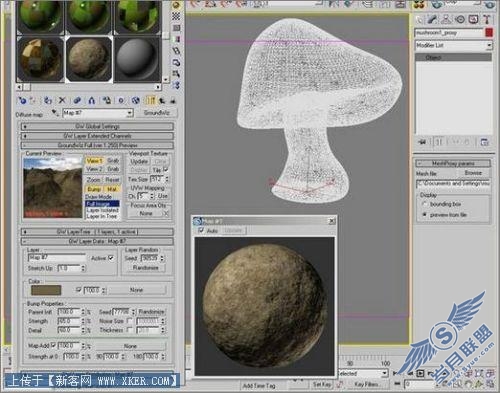Click Tex Size spinner arrows
The image size is (500, 393).
pos(167,179)
